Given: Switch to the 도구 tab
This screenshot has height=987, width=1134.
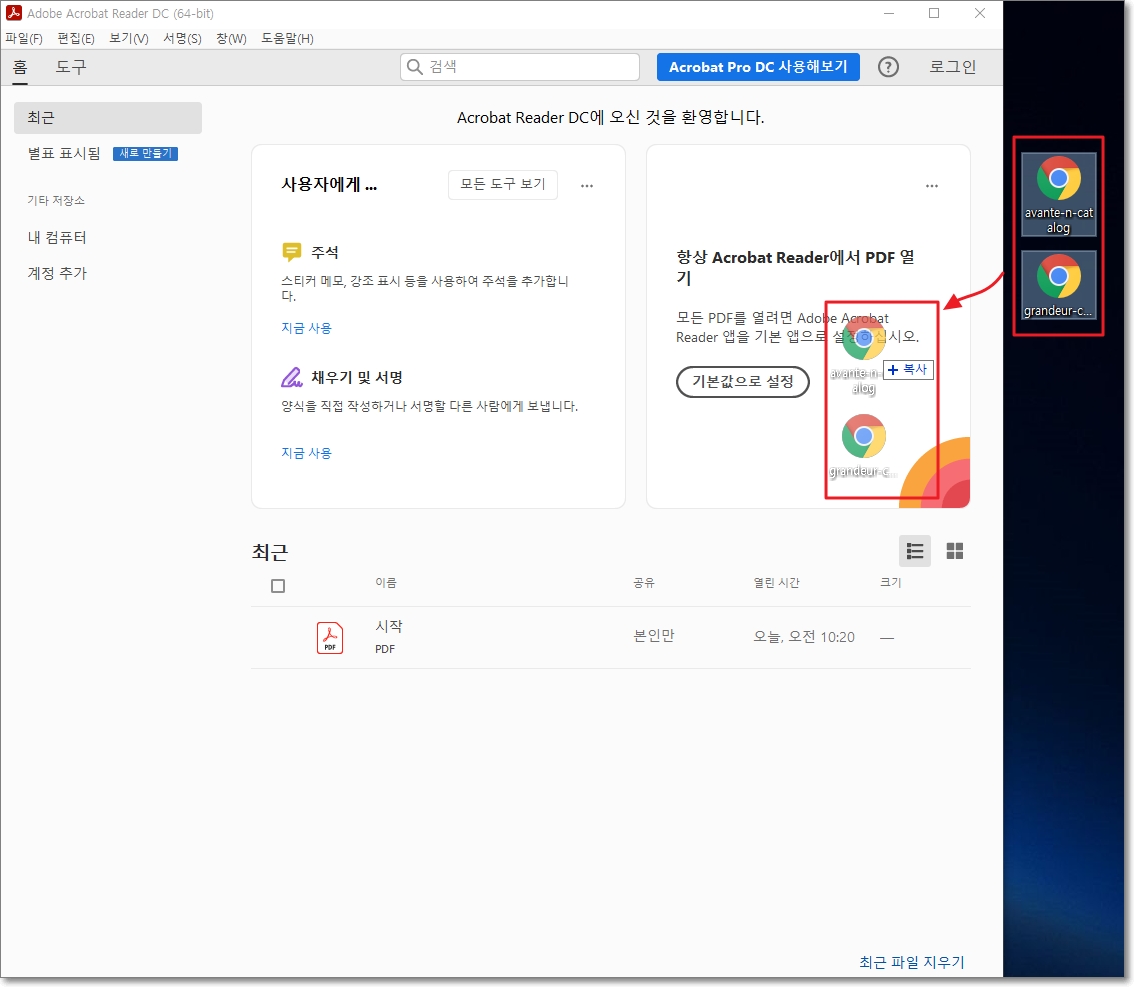Looking at the screenshot, I should point(71,67).
